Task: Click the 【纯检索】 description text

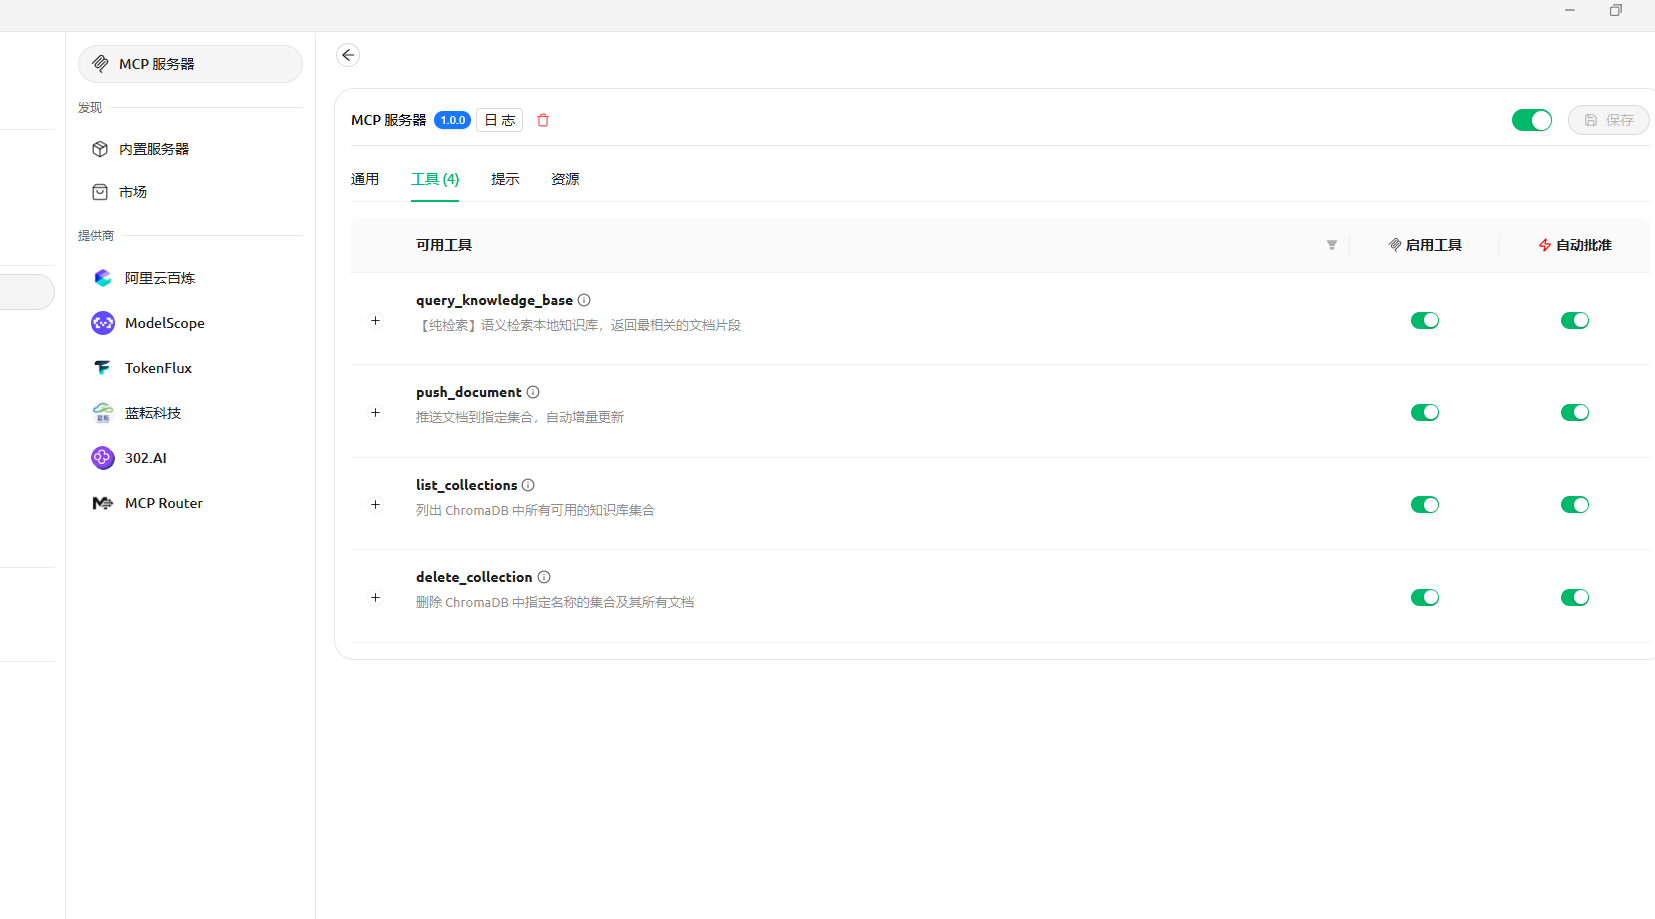Action: click(x=579, y=325)
